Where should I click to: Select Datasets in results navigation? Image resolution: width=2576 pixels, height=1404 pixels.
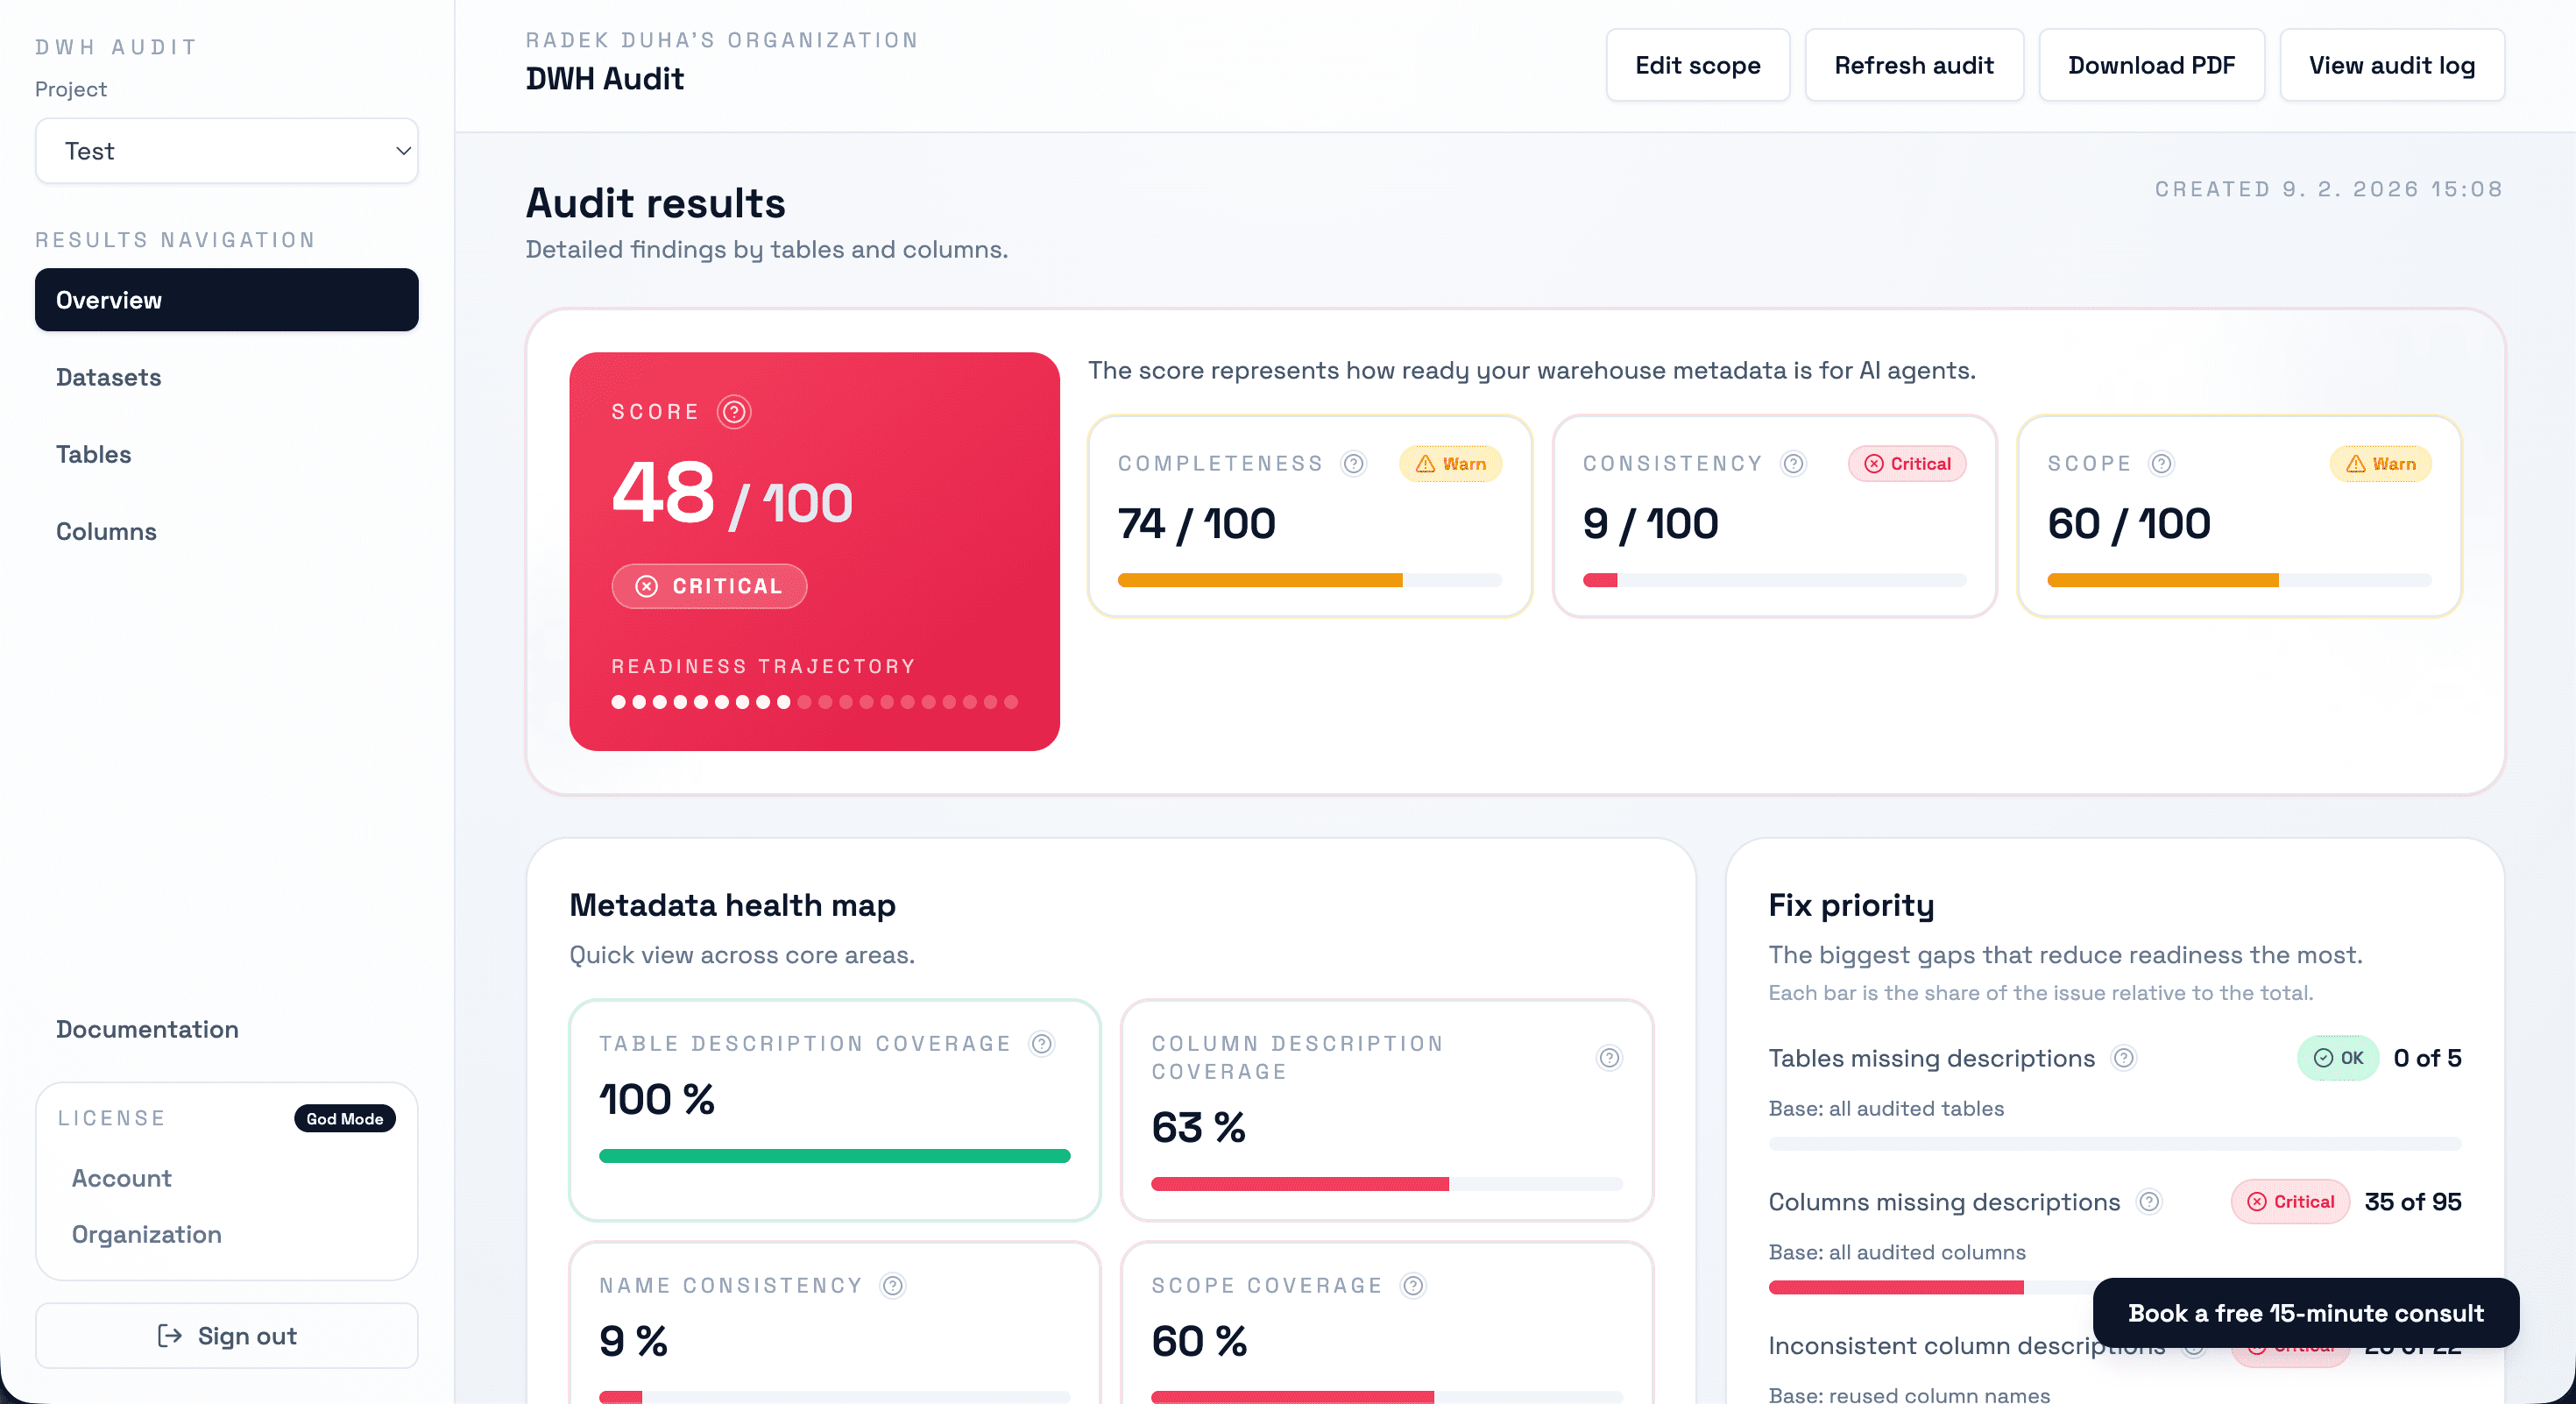[108, 377]
